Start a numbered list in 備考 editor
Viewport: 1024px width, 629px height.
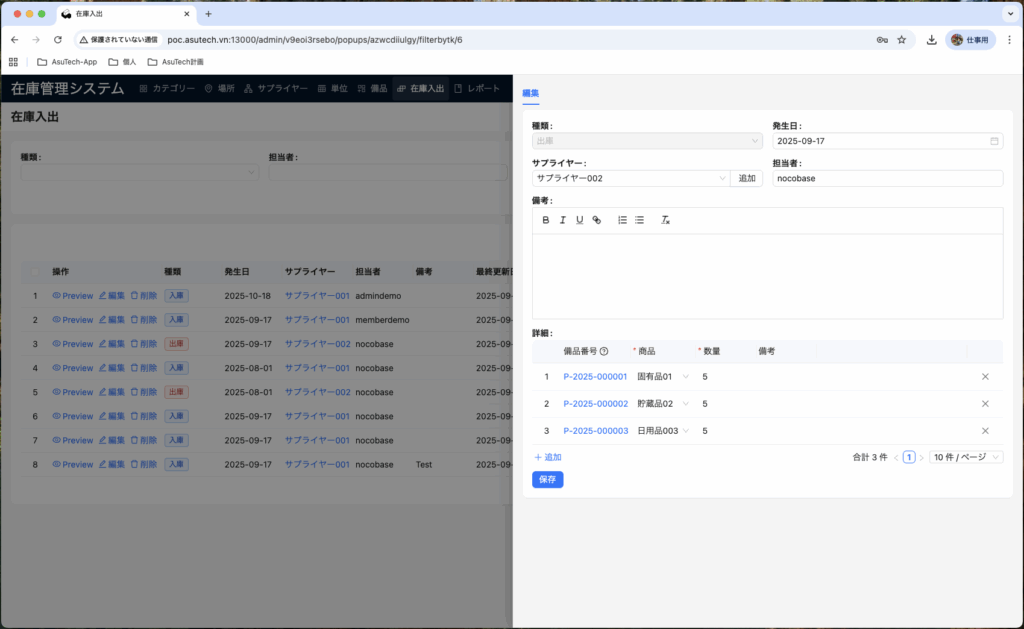622,220
